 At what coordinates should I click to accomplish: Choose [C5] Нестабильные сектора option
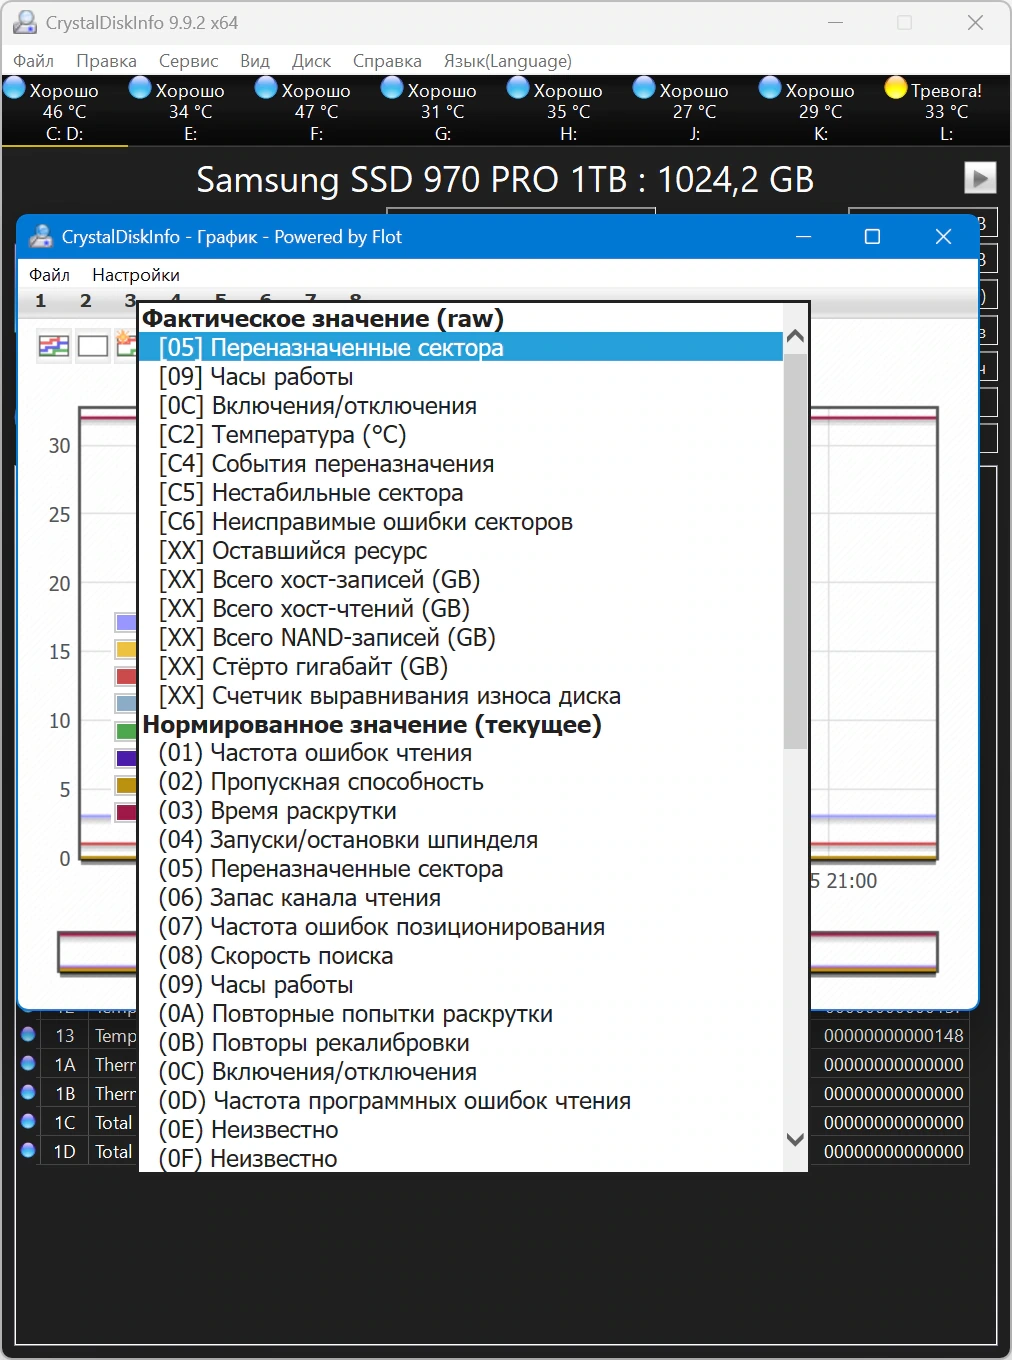[x=461, y=492]
